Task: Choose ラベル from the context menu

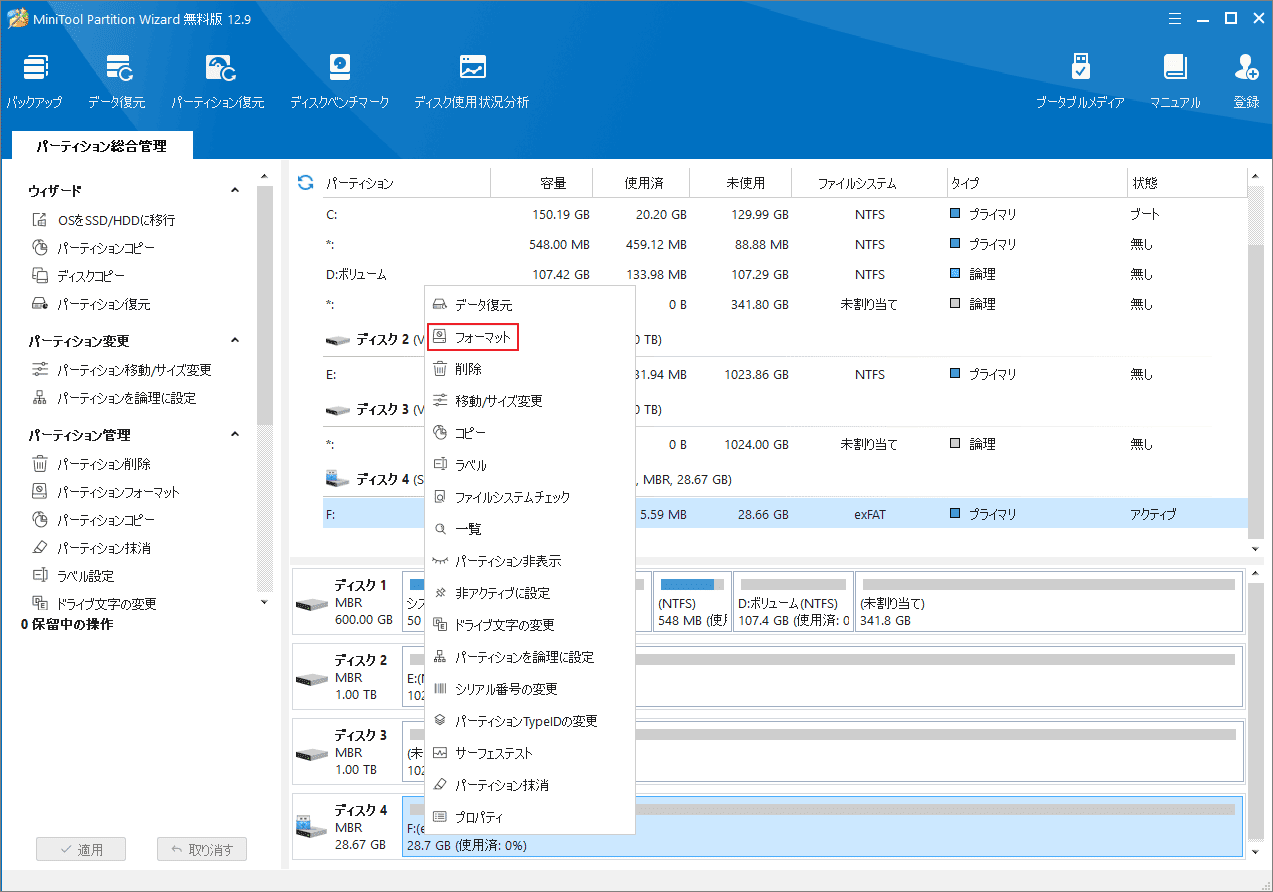Action: click(530, 465)
